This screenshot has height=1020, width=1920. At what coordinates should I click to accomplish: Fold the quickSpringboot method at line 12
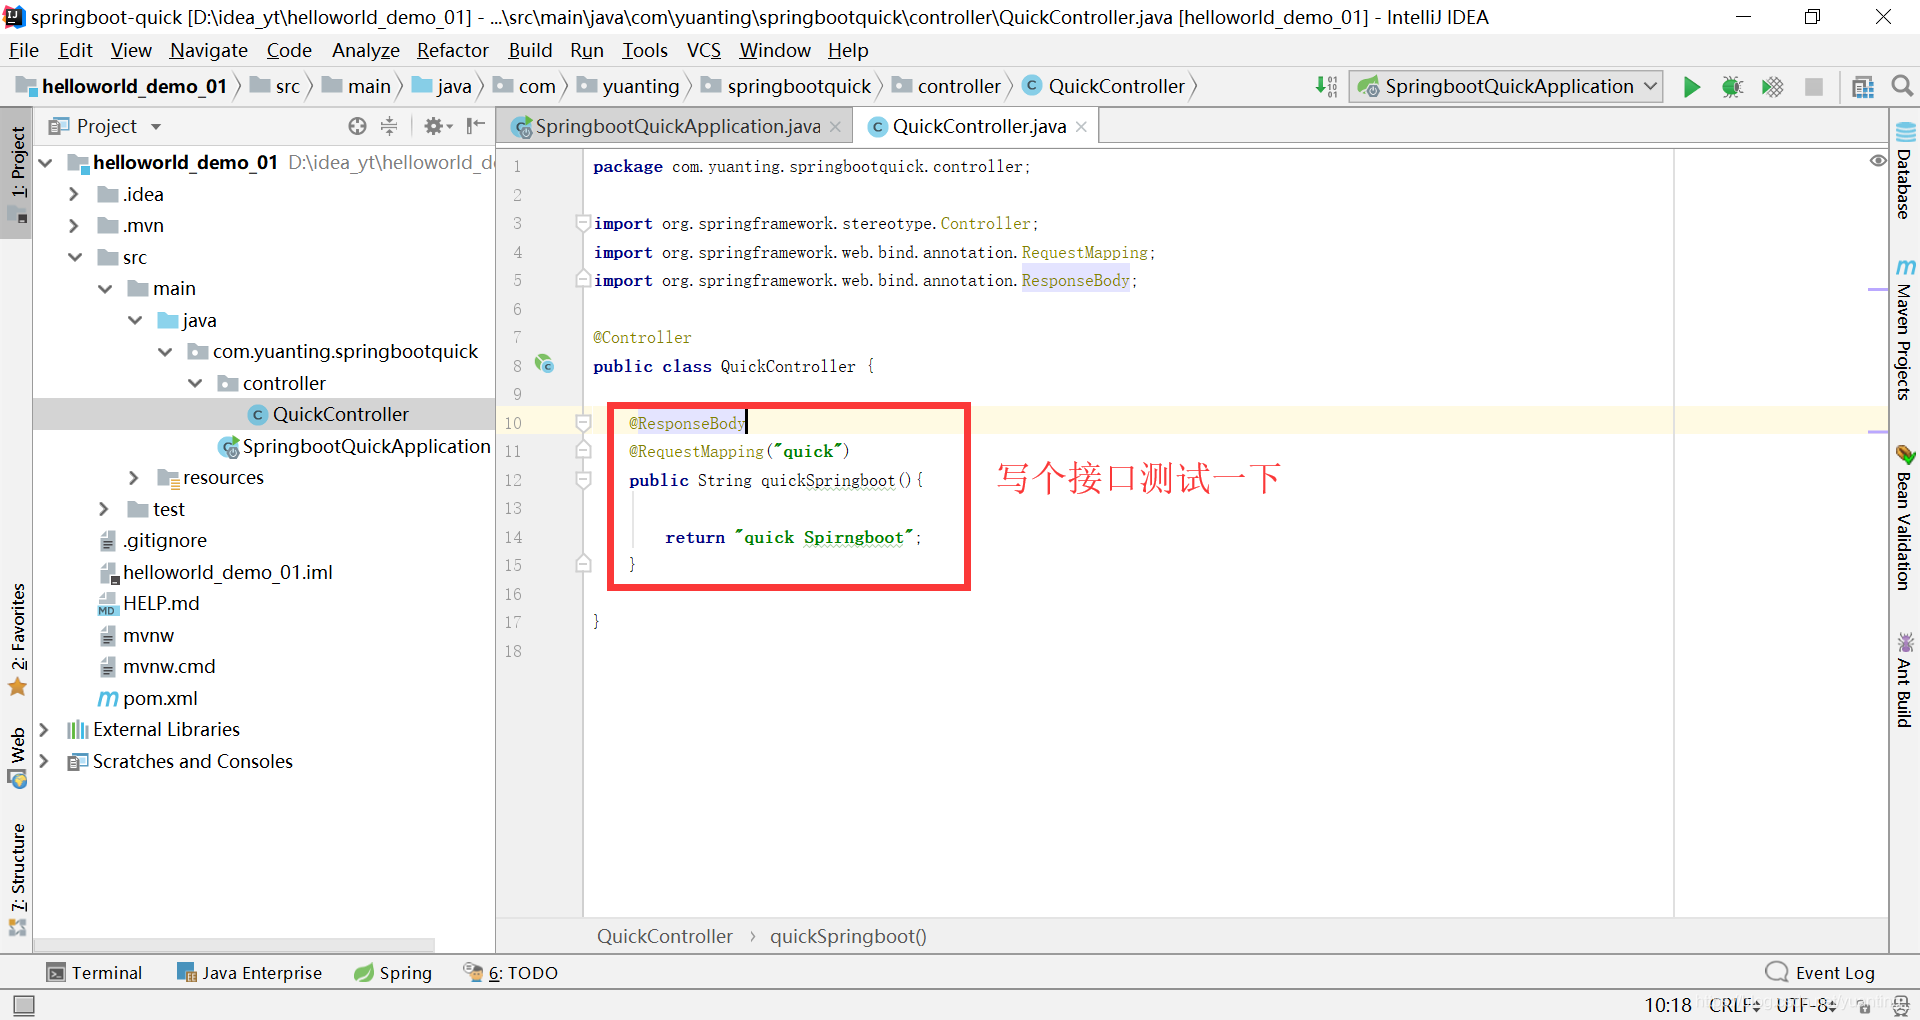[x=583, y=480]
